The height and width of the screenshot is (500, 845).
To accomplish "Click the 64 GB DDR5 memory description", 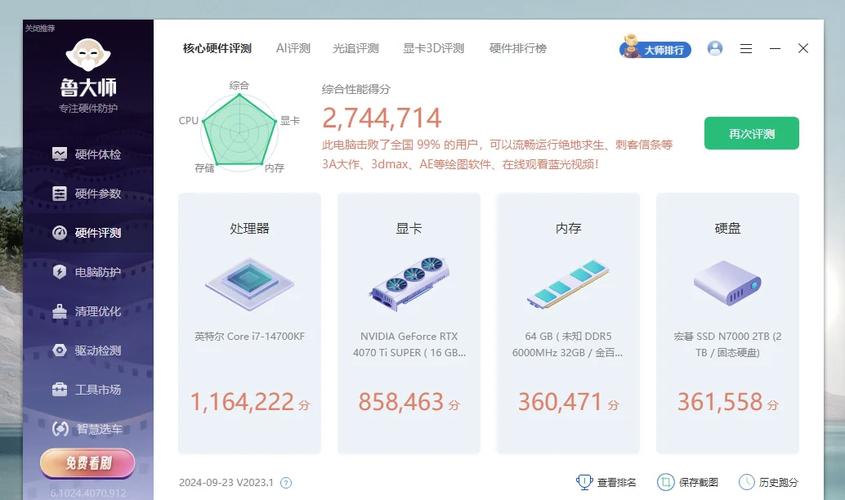I will coord(568,344).
